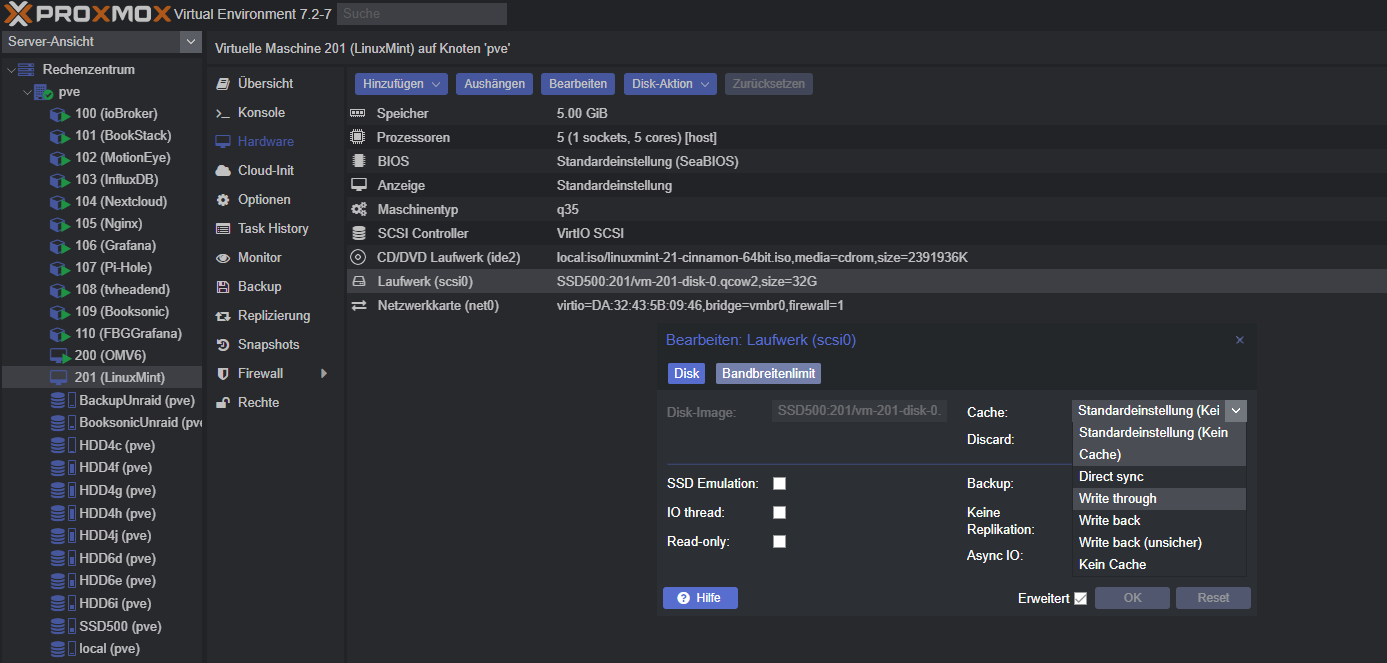Open the Hinzufügen dropdown button
1387x663 pixels.
402,84
